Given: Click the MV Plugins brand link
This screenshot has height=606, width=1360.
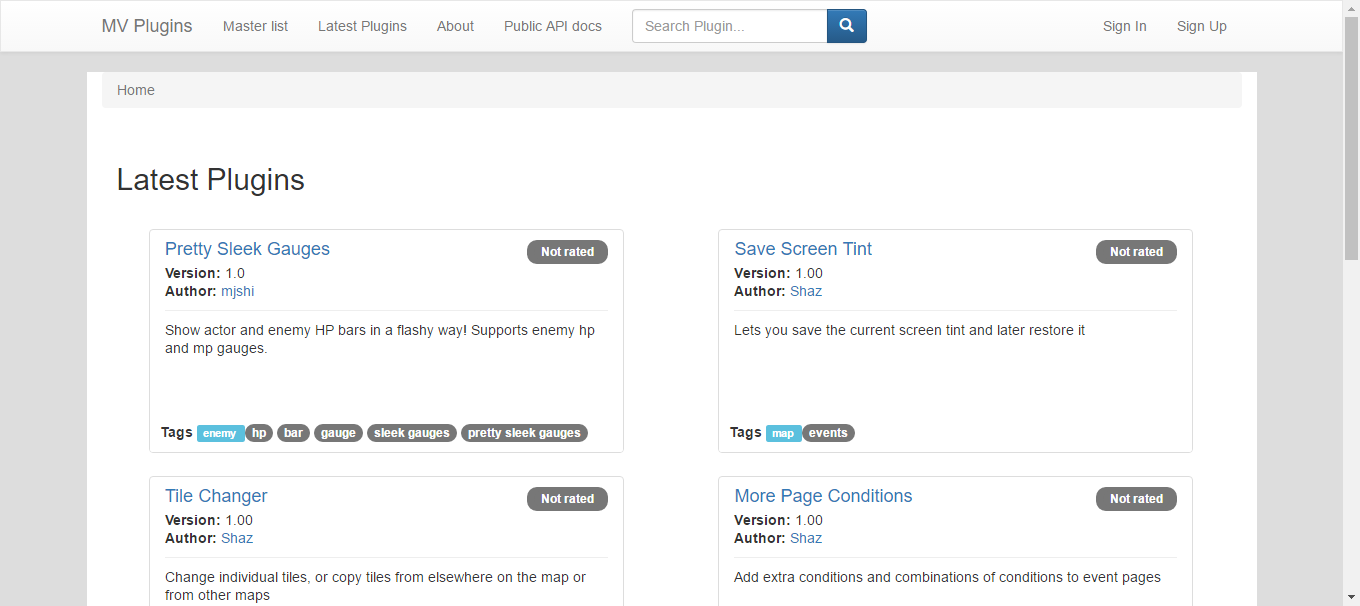Looking at the screenshot, I should [x=147, y=26].
